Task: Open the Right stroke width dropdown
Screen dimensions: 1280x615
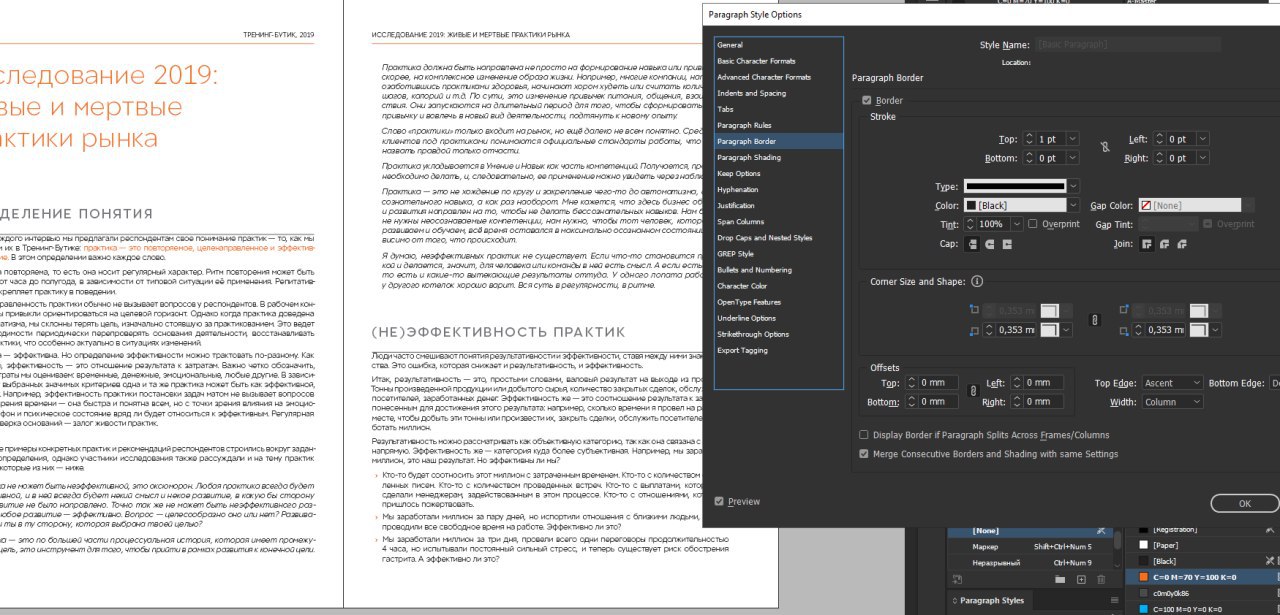Action: point(1205,158)
